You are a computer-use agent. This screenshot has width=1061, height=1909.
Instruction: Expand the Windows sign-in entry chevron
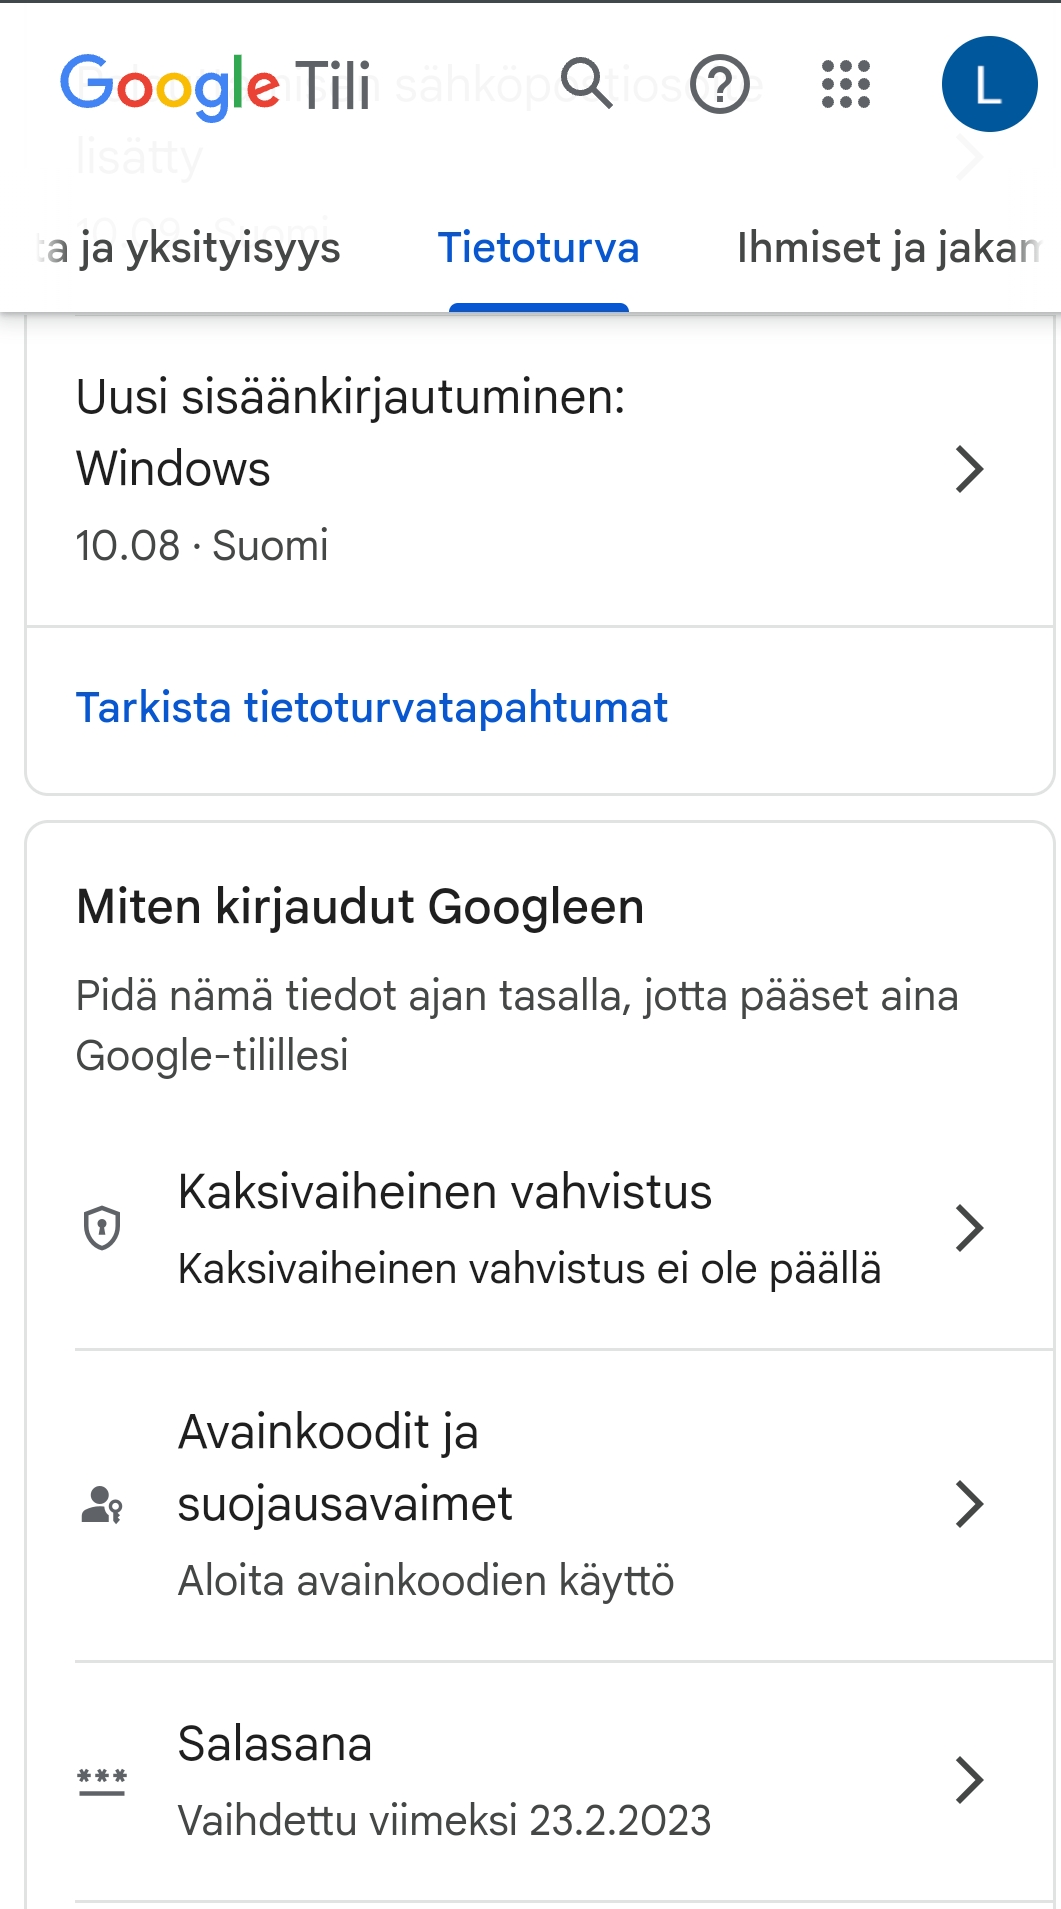tap(969, 469)
